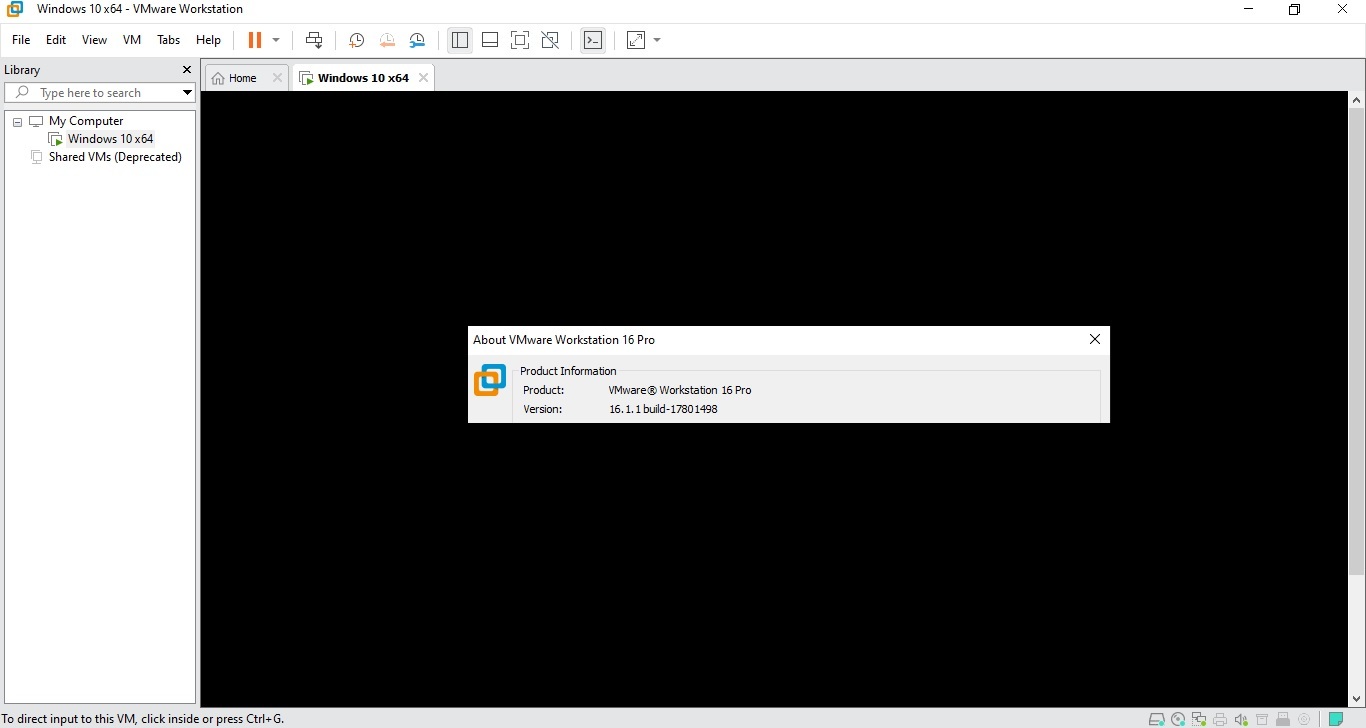The width and height of the screenshot is (1366, 728).
Task: Close the Home tab
Action: [x=278, y=78]
